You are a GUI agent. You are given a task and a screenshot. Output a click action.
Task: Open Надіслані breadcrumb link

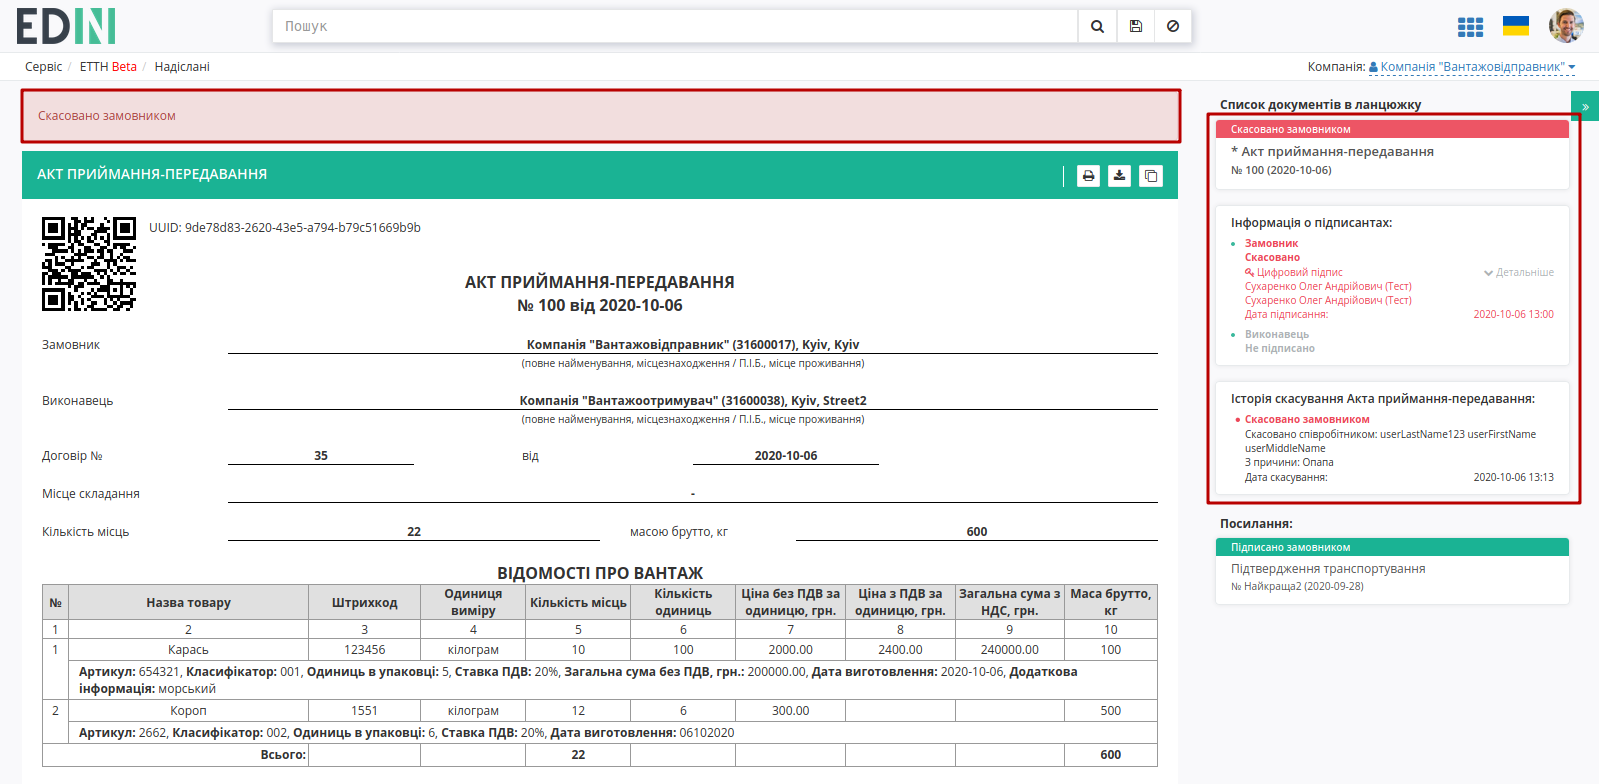pos(182,67)
